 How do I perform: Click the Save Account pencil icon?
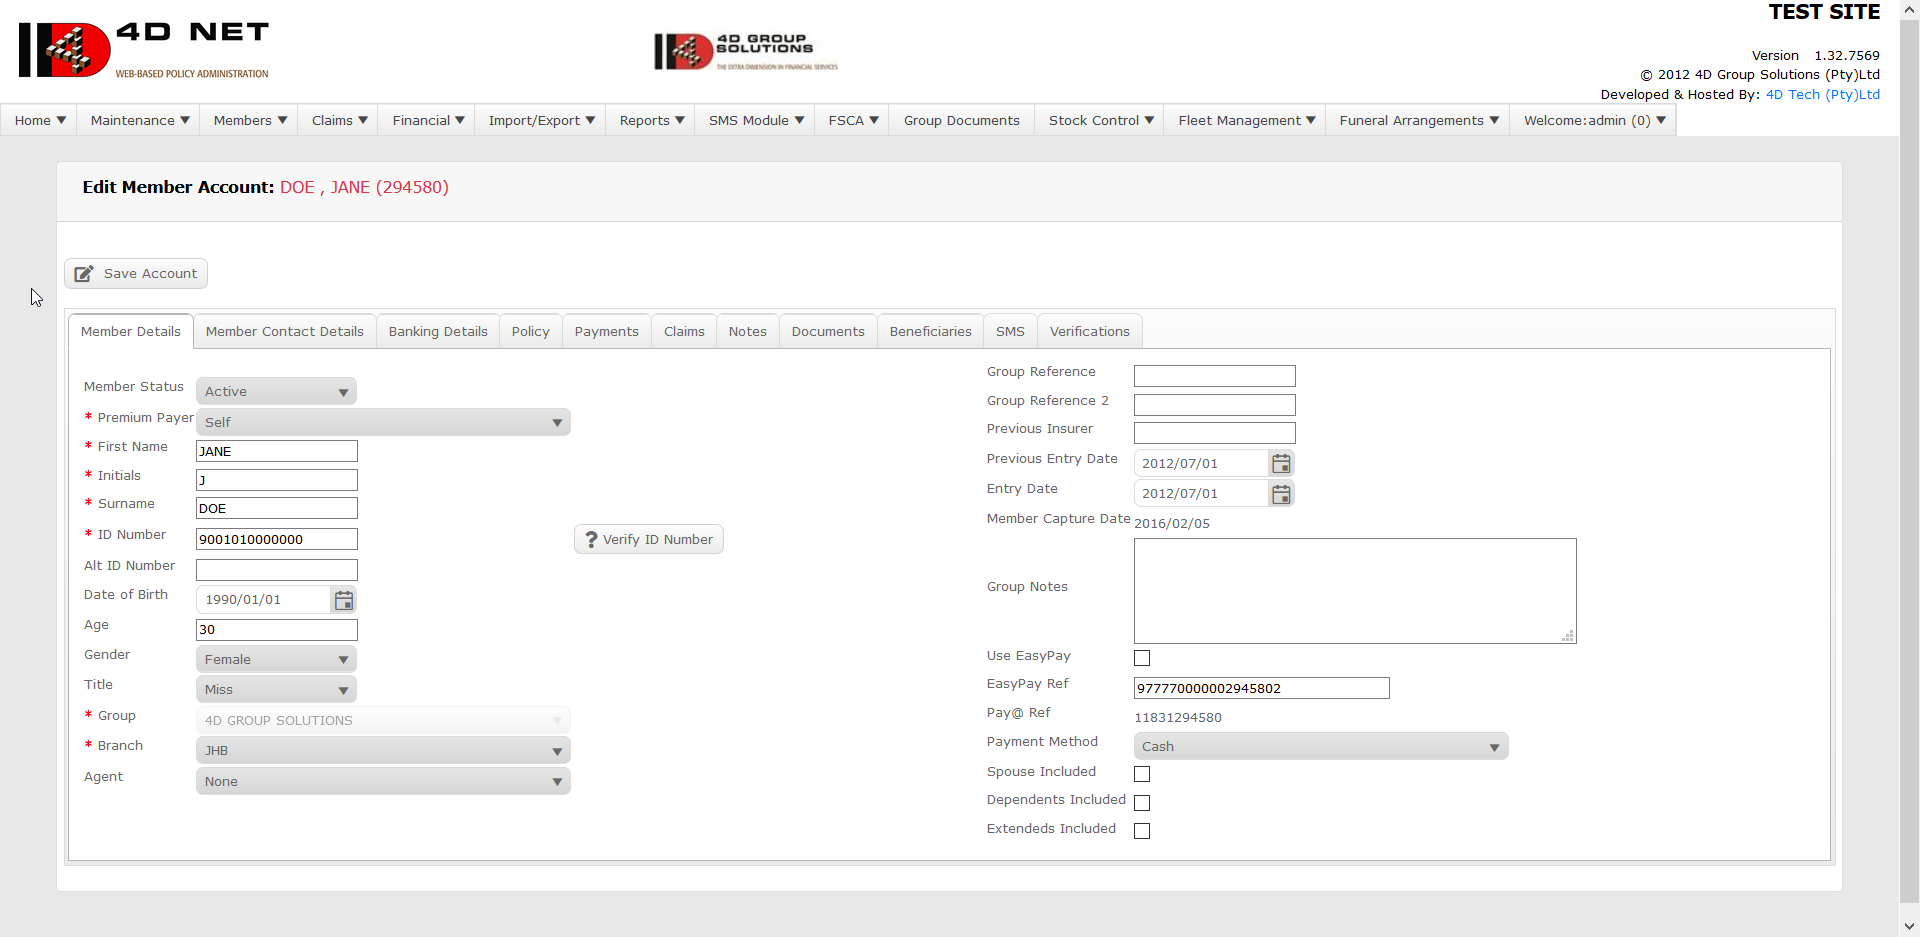(x=84, y=274)
